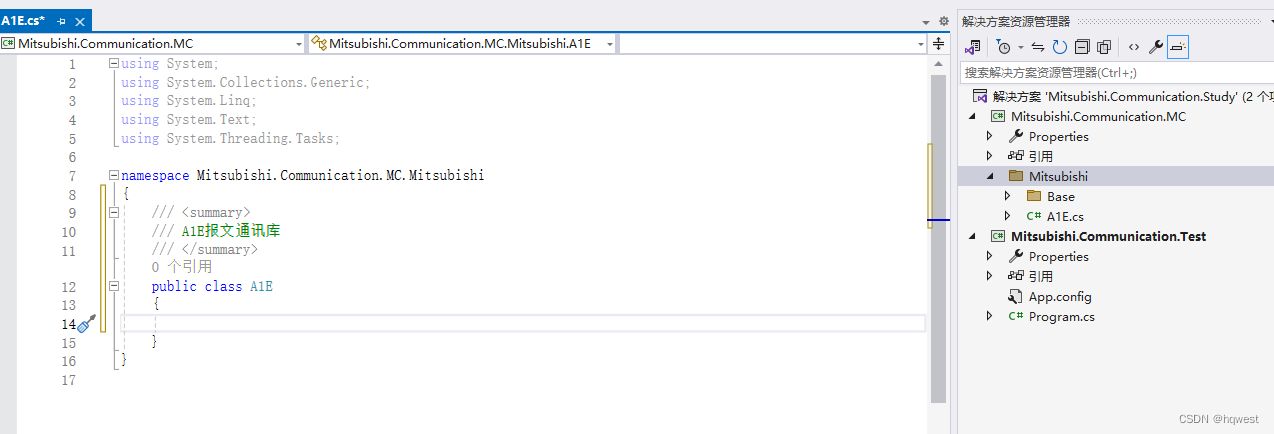Image resolution: width=1274 pixels, height=434 pixels.
Task: Select the A1E.cs* document tab
Action: click(23, 20)
